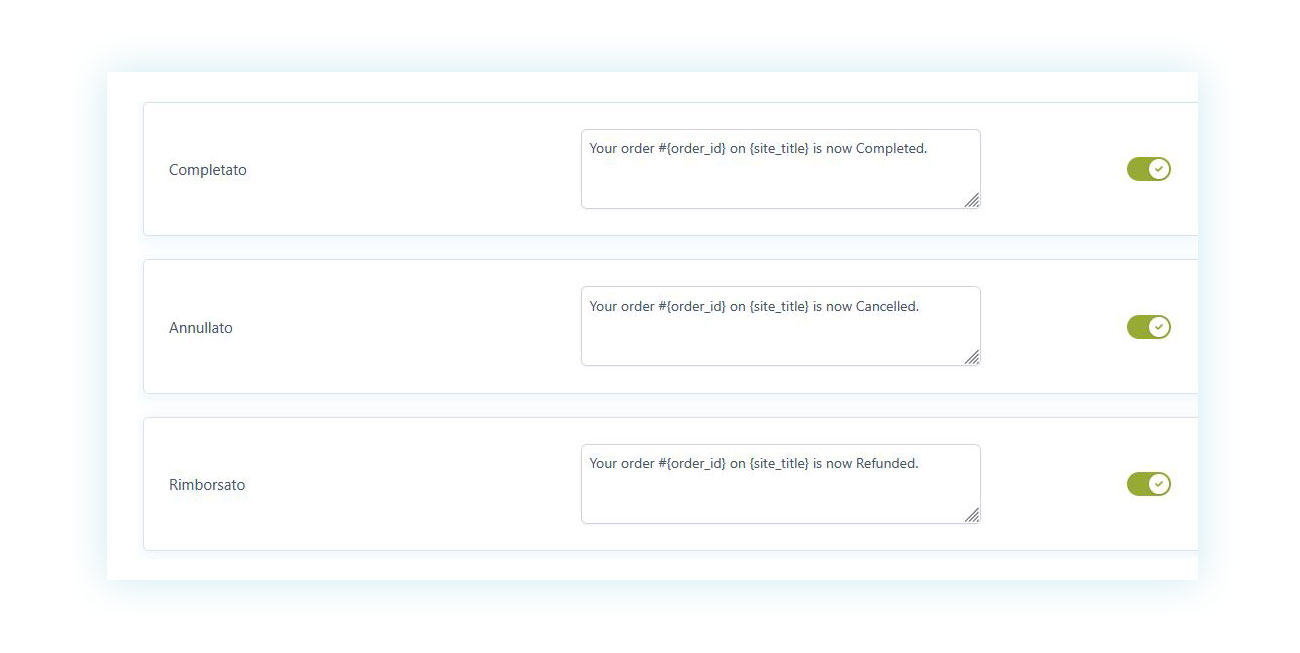The image size is (1300, 653).
Task: Select the Annullato label
Action: coord(201,327)
